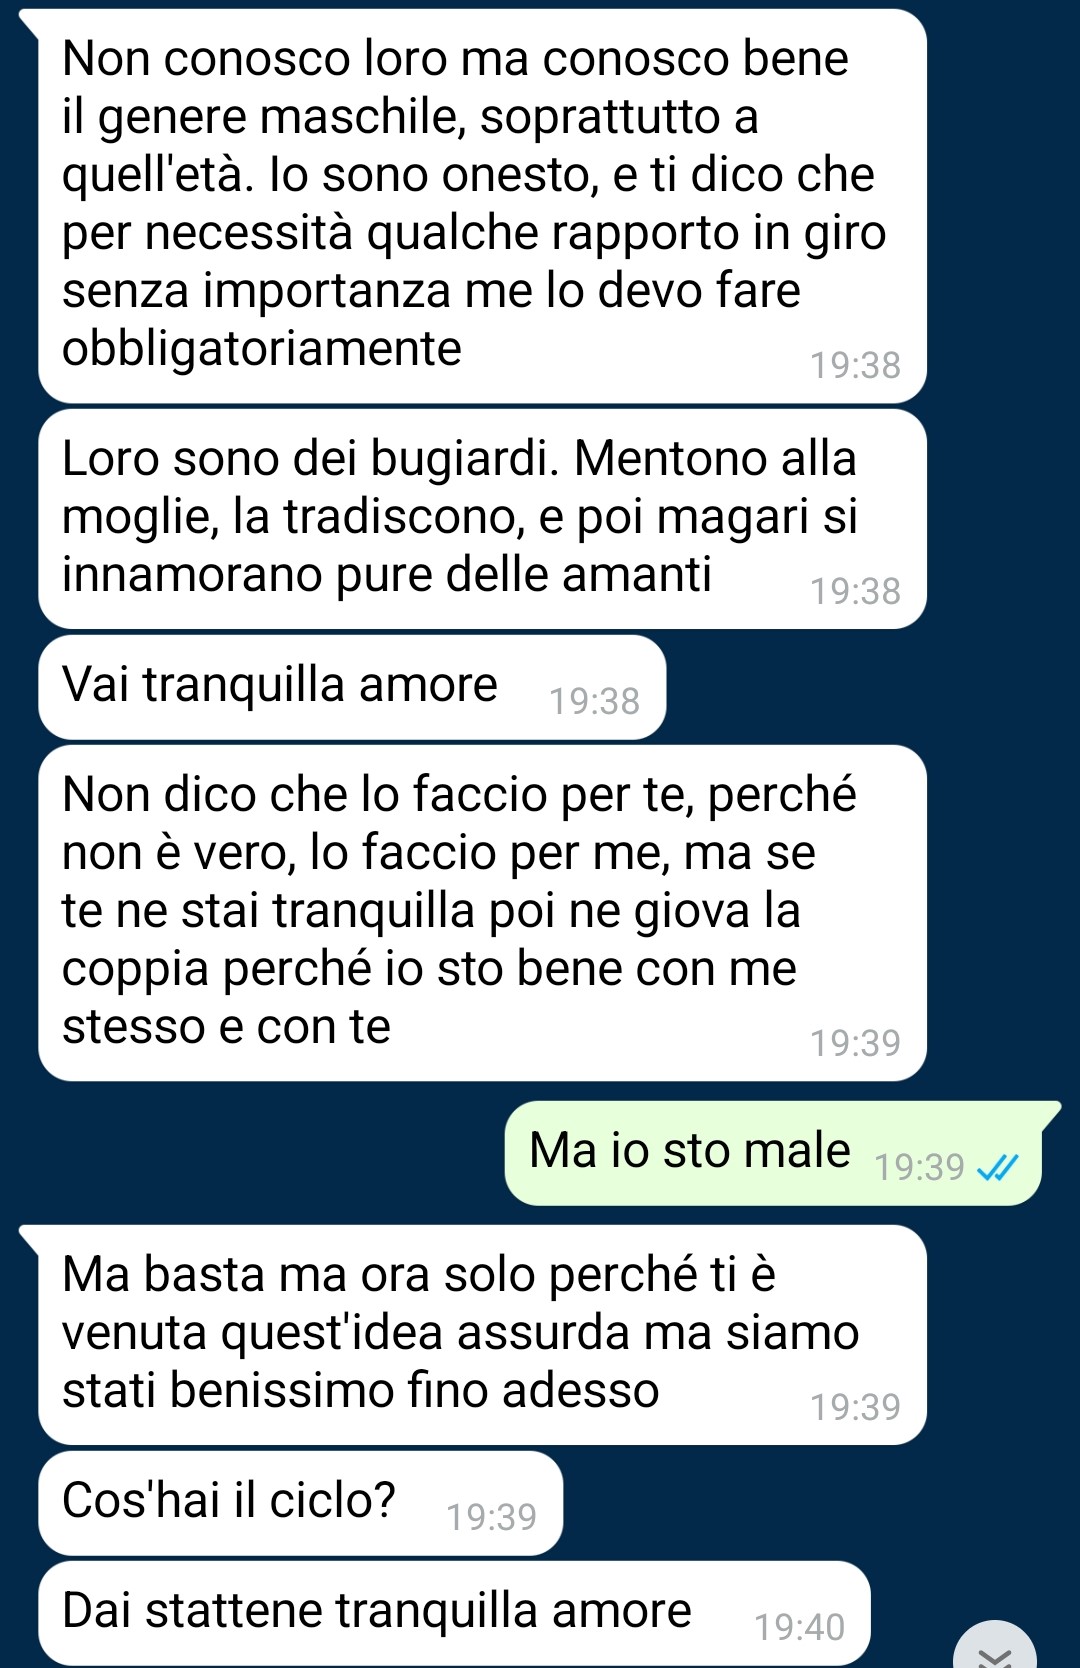Select message starting 'Non dico che lo faccio'

pyautogui.click(x=482, y=913)
